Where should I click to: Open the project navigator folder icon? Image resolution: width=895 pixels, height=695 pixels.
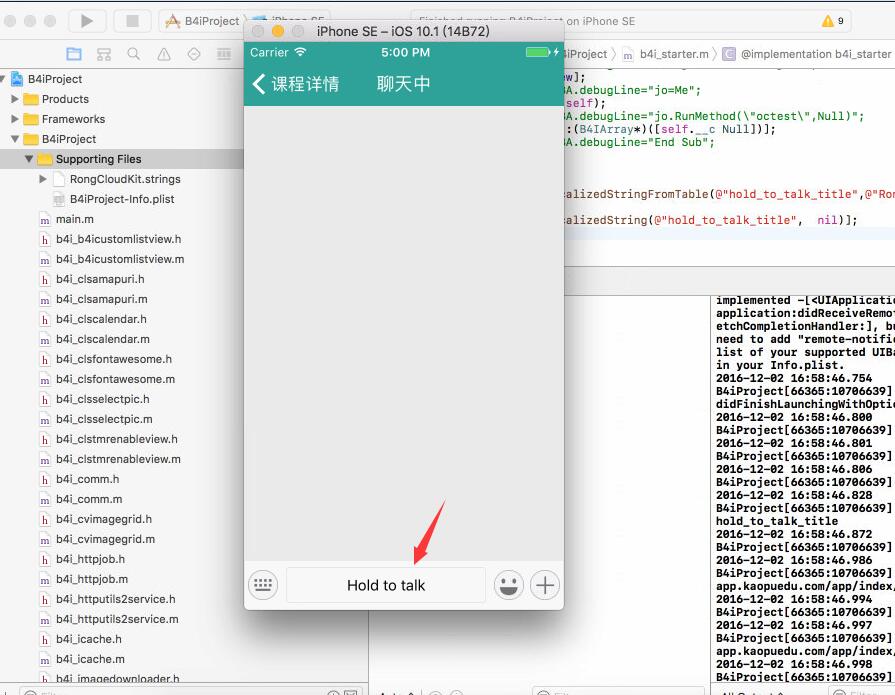tap(74, 54)
